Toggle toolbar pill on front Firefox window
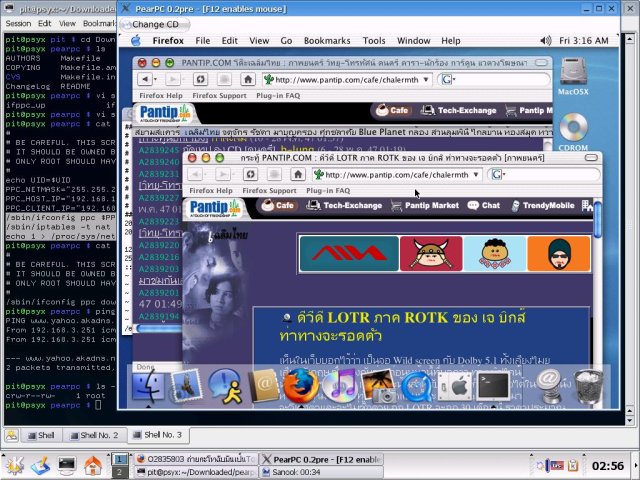Screen dimensions: 640x480 point(591,158)
